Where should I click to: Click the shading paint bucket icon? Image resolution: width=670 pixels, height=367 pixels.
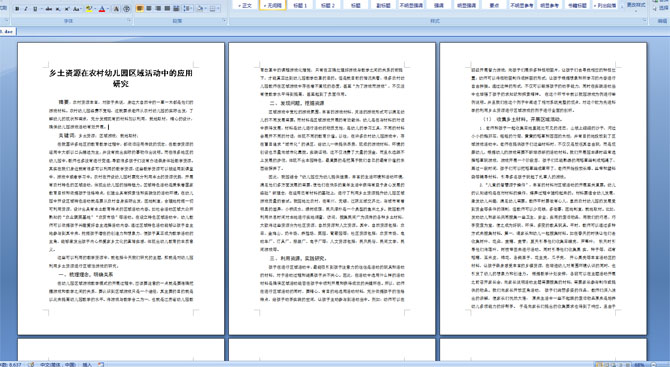200,9
